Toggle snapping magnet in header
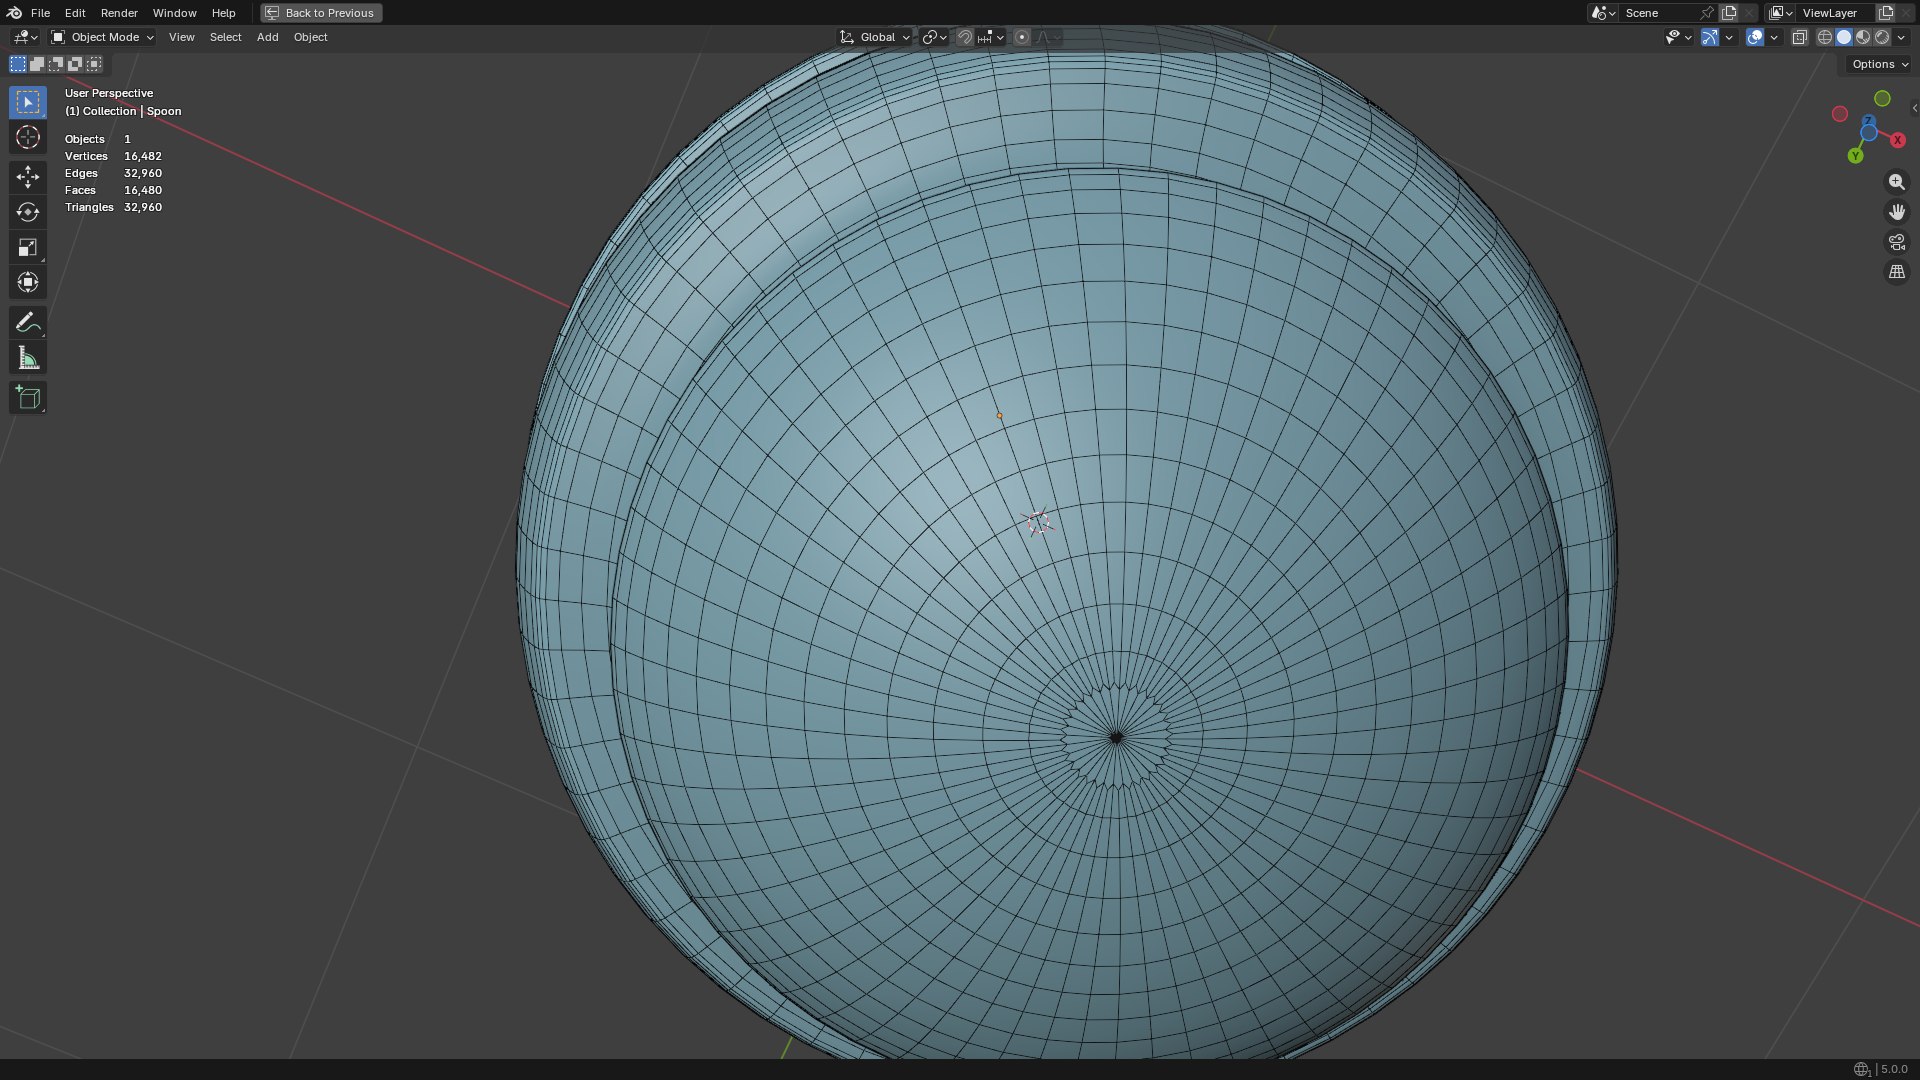 click(964, 37)
